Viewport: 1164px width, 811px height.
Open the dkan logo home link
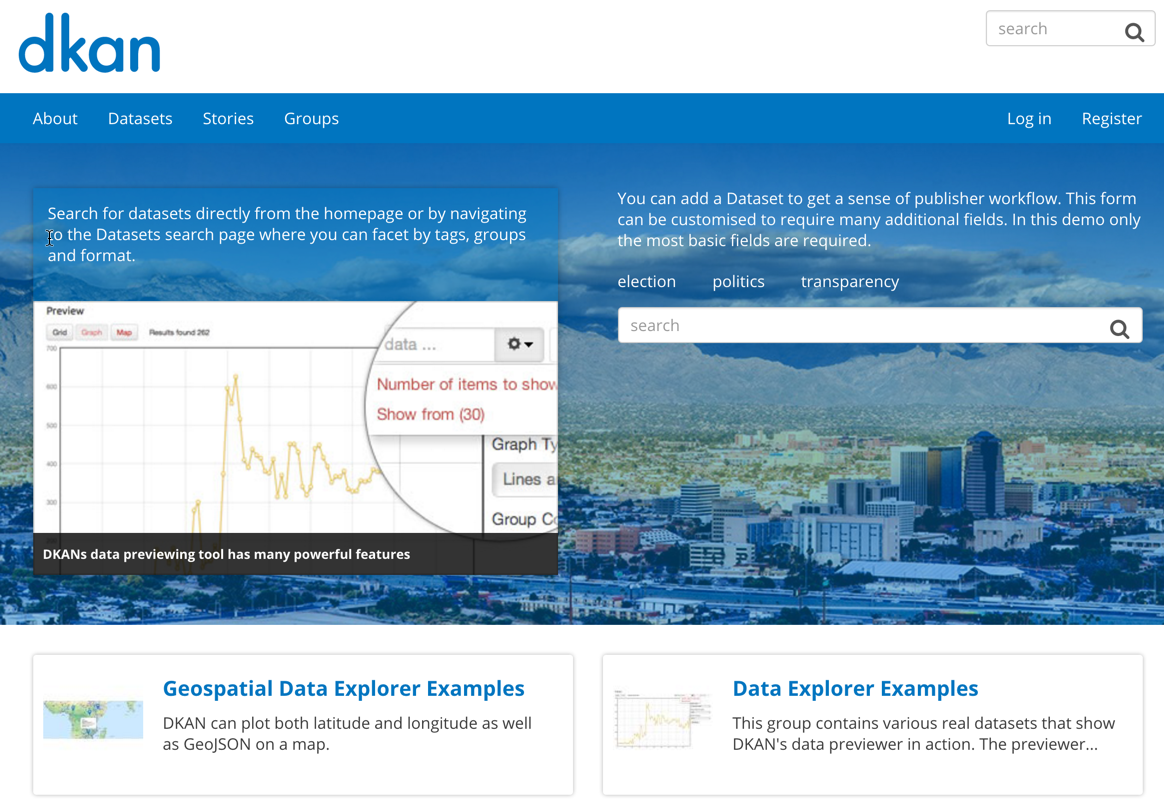coord(89,44)
